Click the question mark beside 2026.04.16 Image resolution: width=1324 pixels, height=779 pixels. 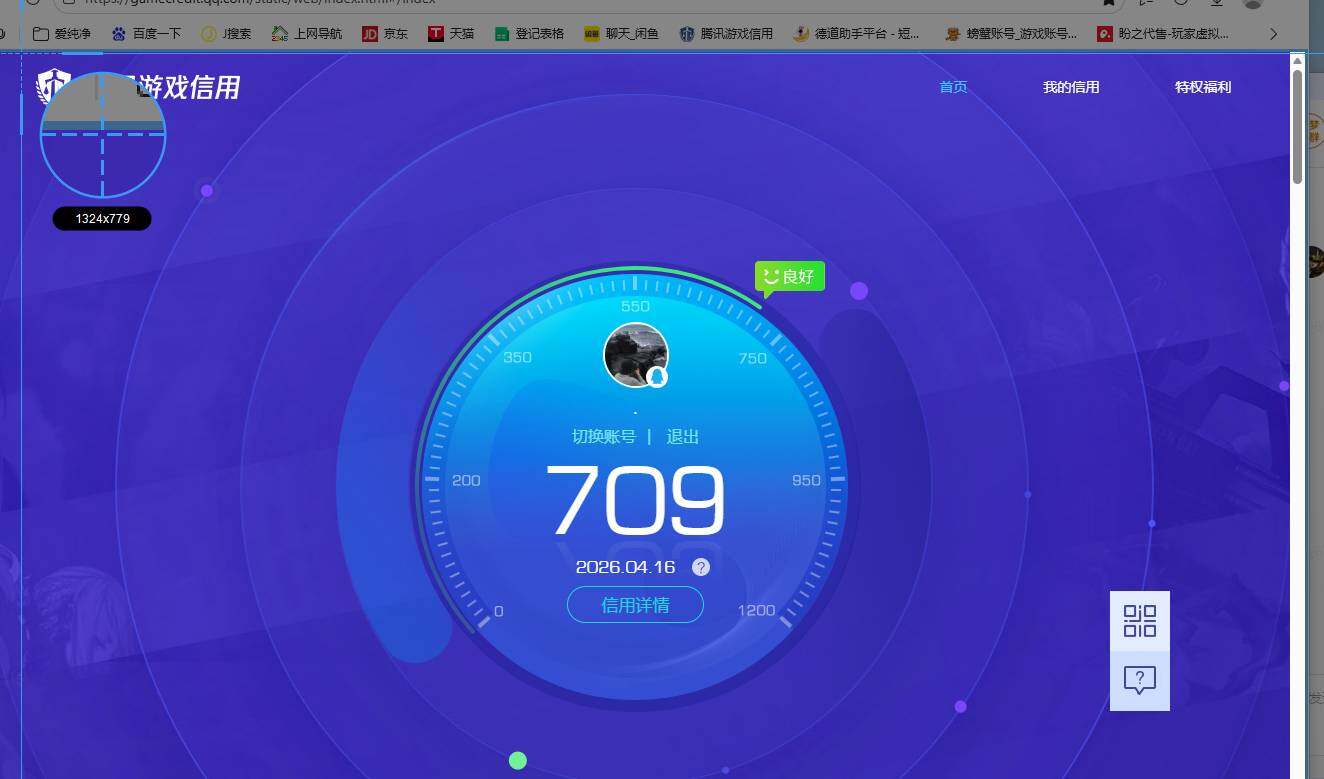click(701, 567)
